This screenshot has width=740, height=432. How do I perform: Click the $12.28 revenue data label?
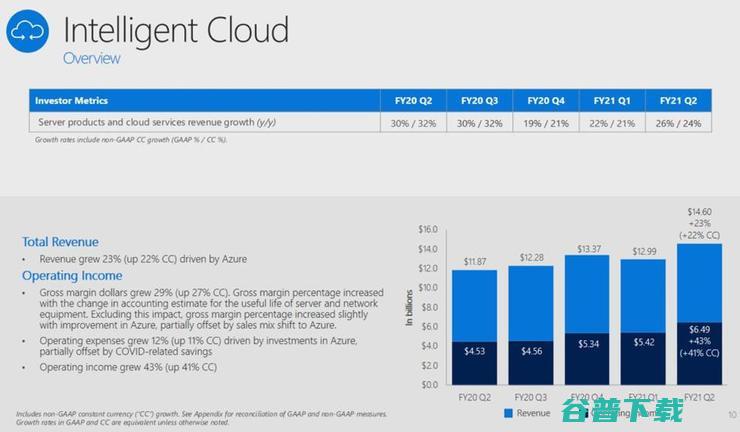pyautogui.click(x=531, y=257)
